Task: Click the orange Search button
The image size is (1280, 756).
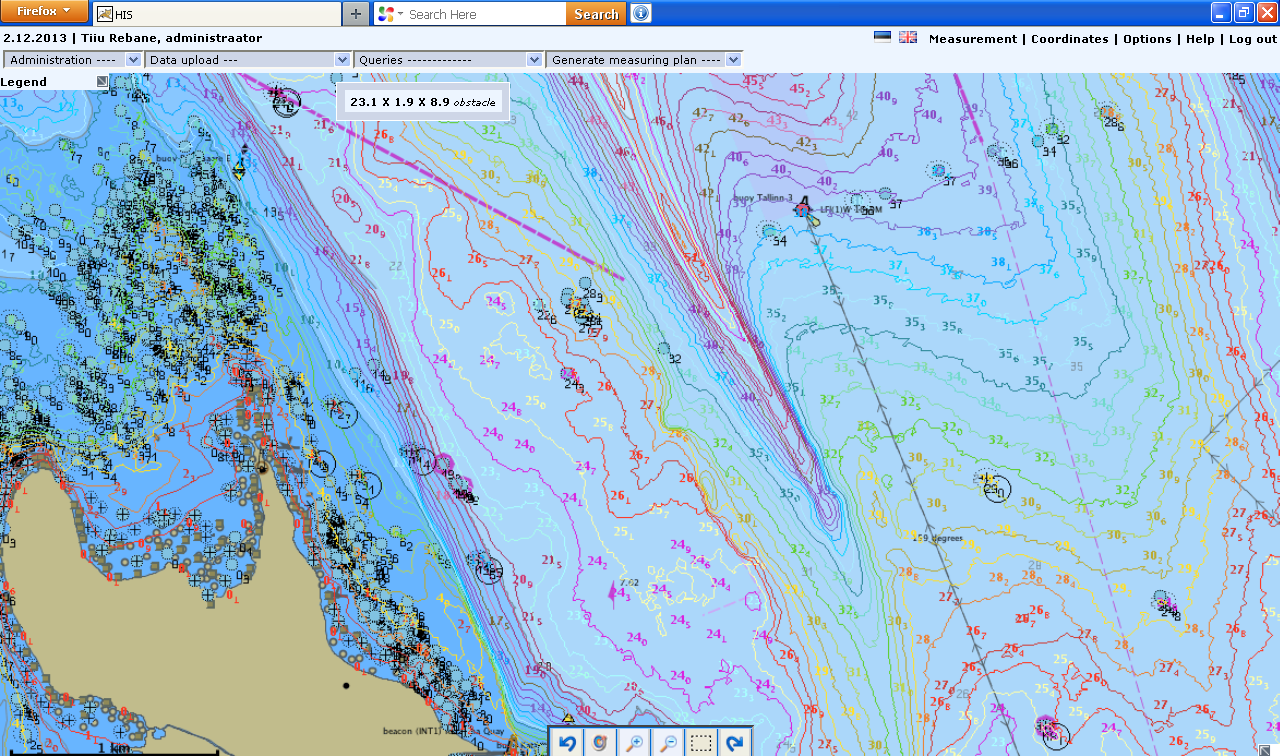Action: [x=596, y=14]
